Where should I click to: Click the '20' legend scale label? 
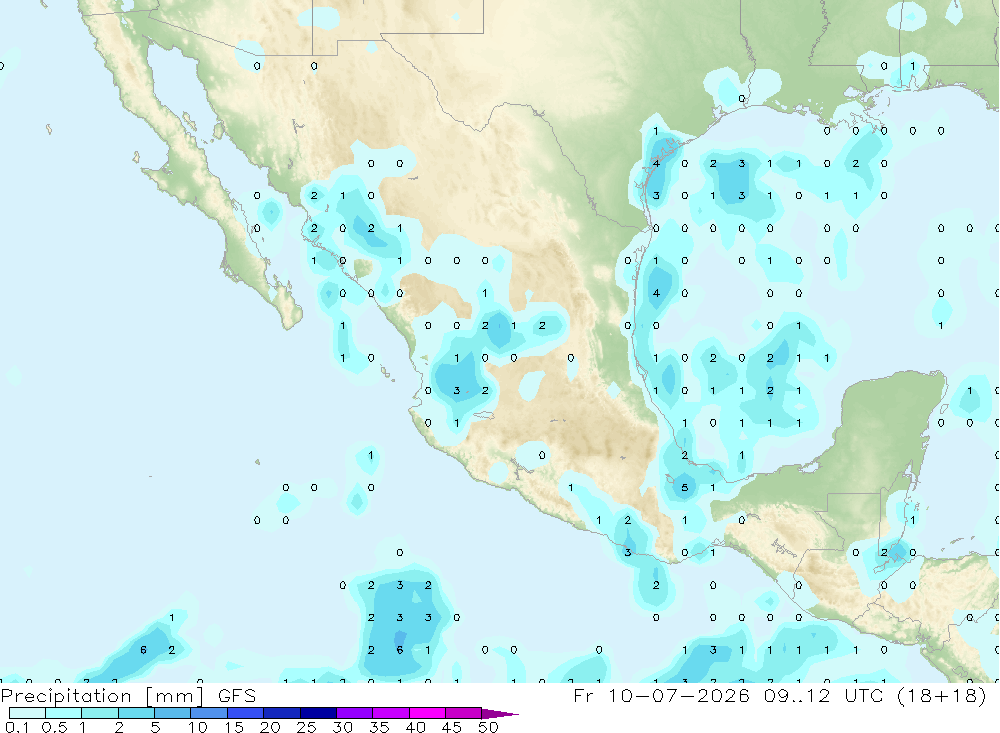click(270, 727)
